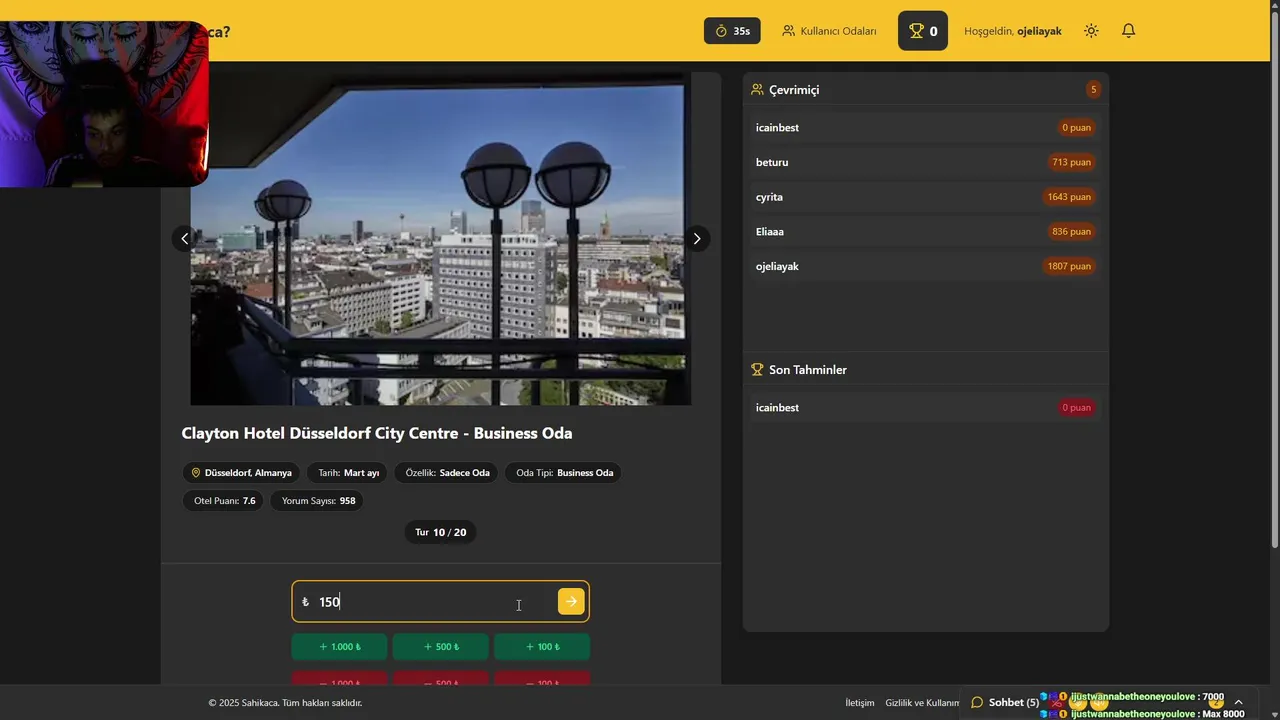This screenshot has width=1280, height=720.
Task: Click the Son Tahminler trophy icon
Action: point(757,370)
